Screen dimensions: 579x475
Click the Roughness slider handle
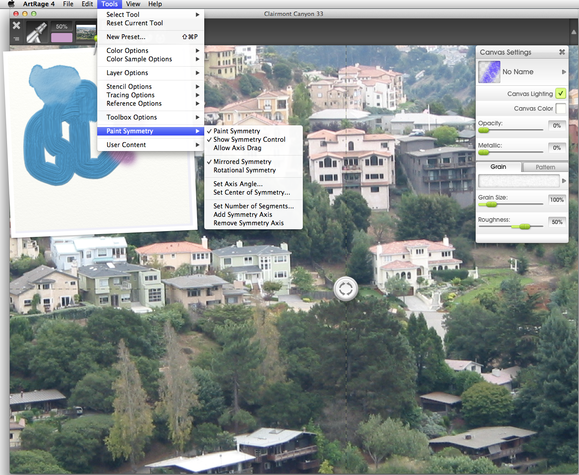coord(524,226)
